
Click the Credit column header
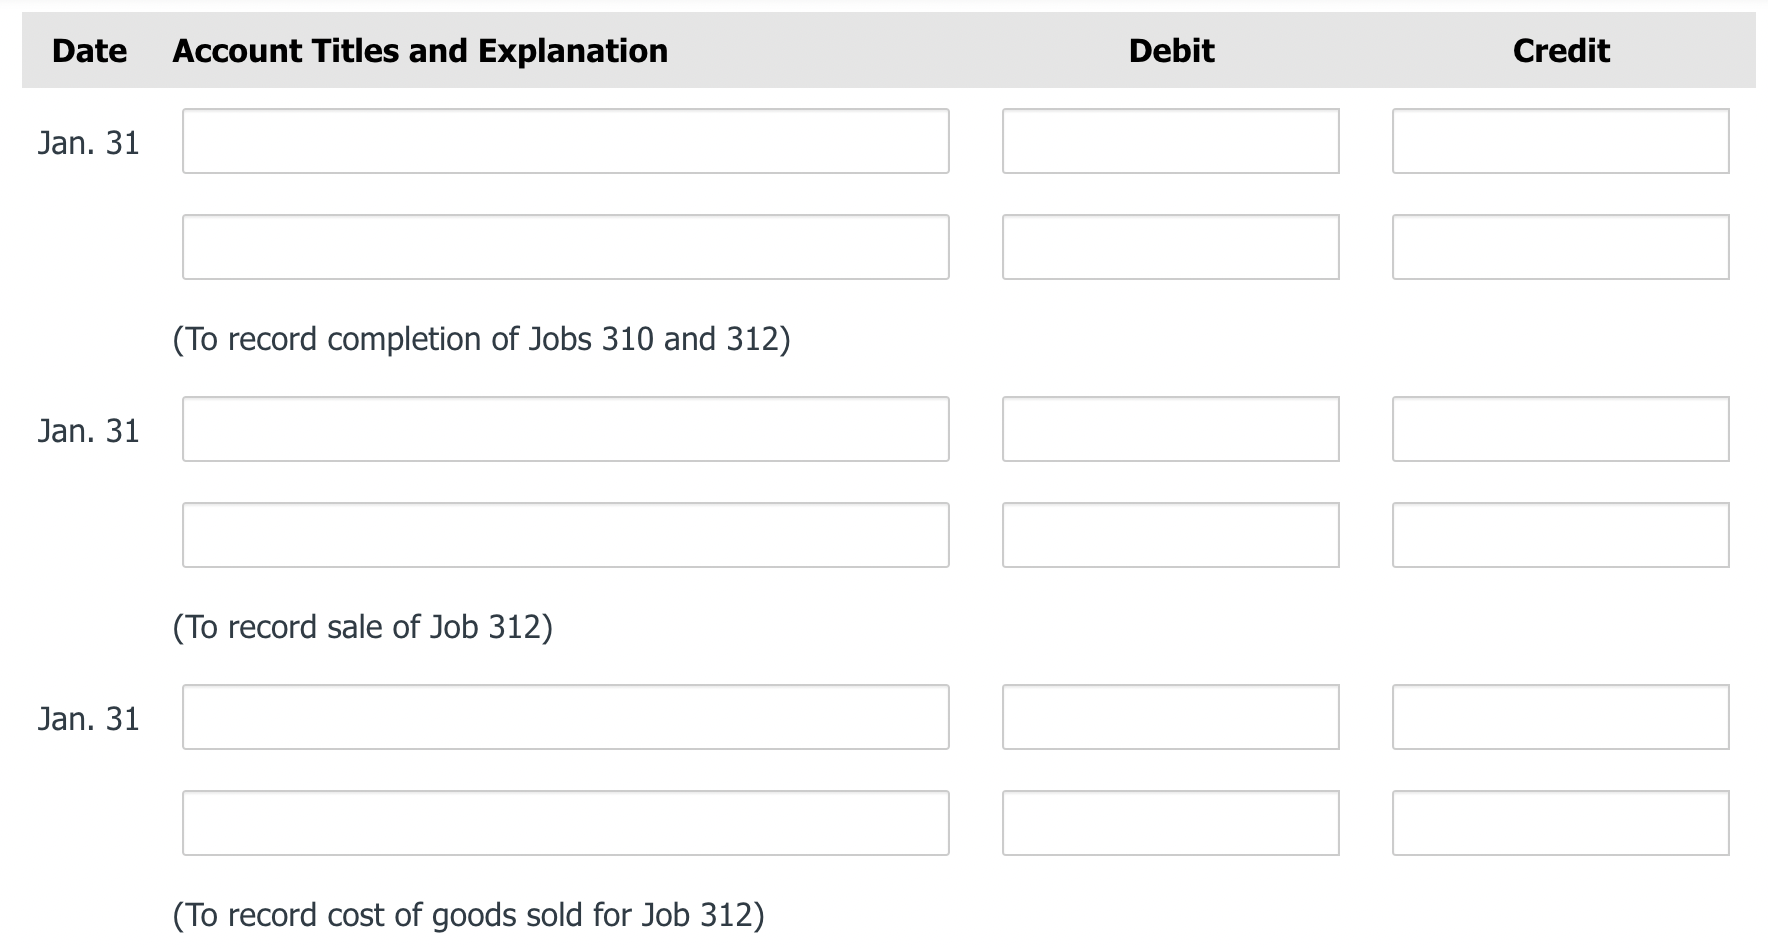click(x=1560, y=50)
